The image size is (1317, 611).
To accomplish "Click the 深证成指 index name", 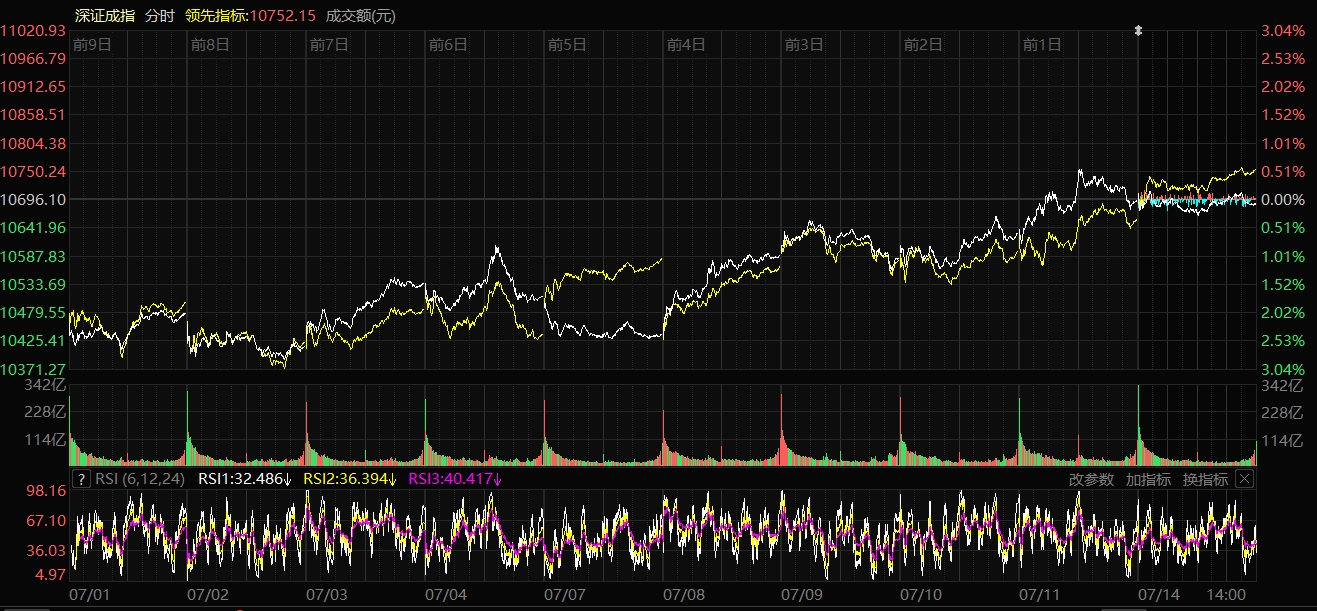I will click(x=105, y=15).
